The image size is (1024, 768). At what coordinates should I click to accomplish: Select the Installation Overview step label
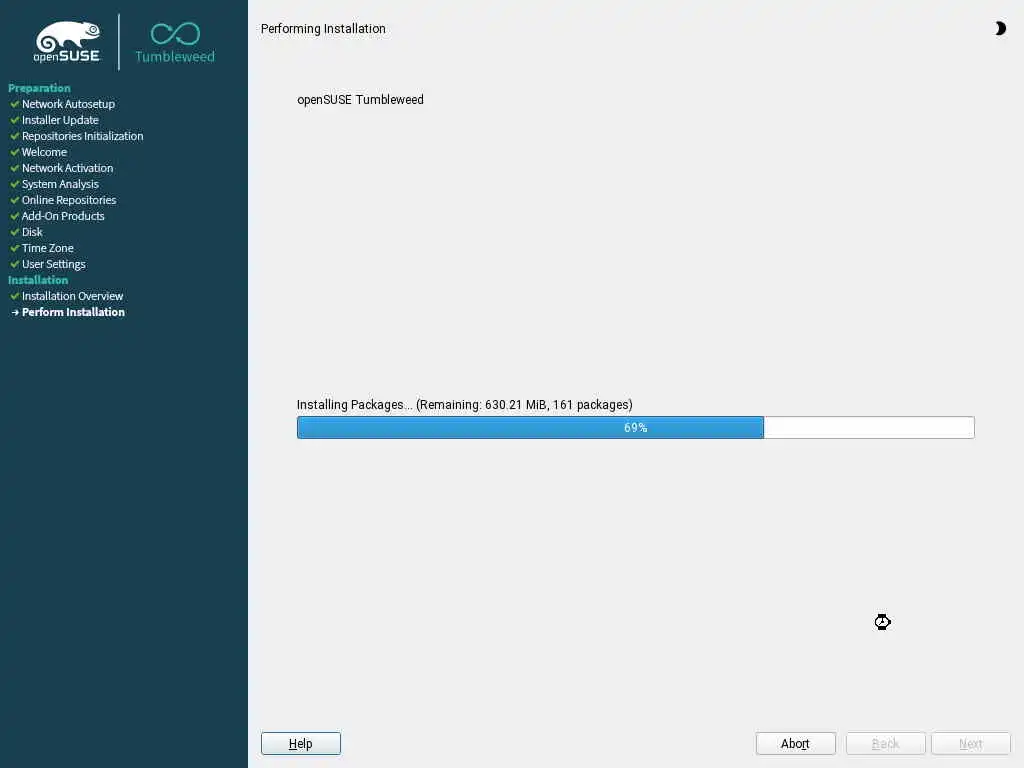coord(72,296)
